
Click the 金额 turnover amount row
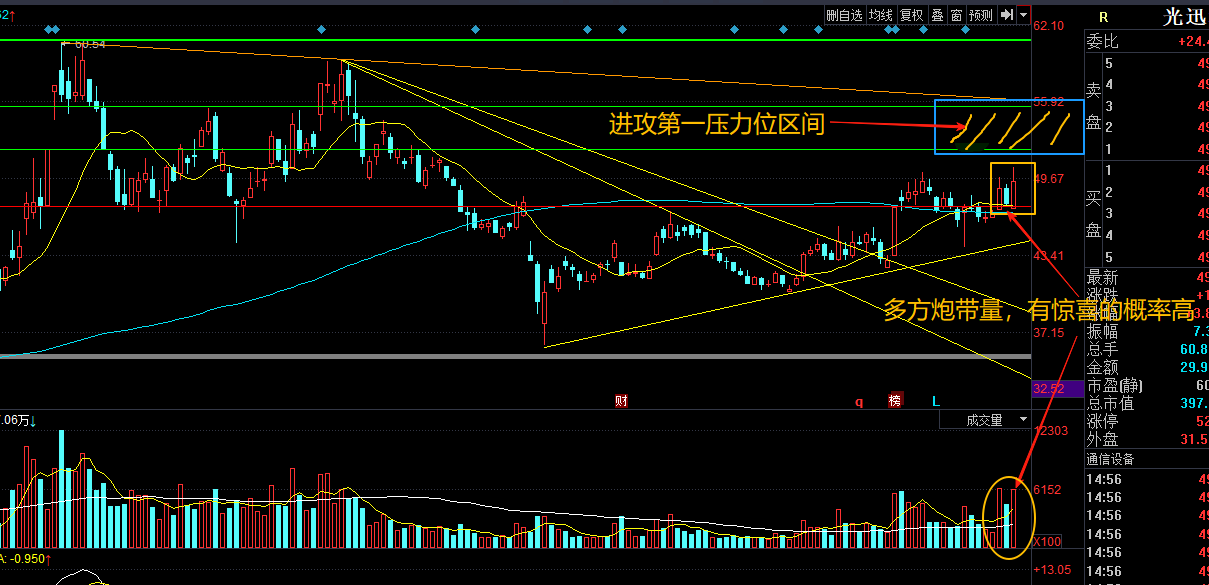coord(1147,367)
